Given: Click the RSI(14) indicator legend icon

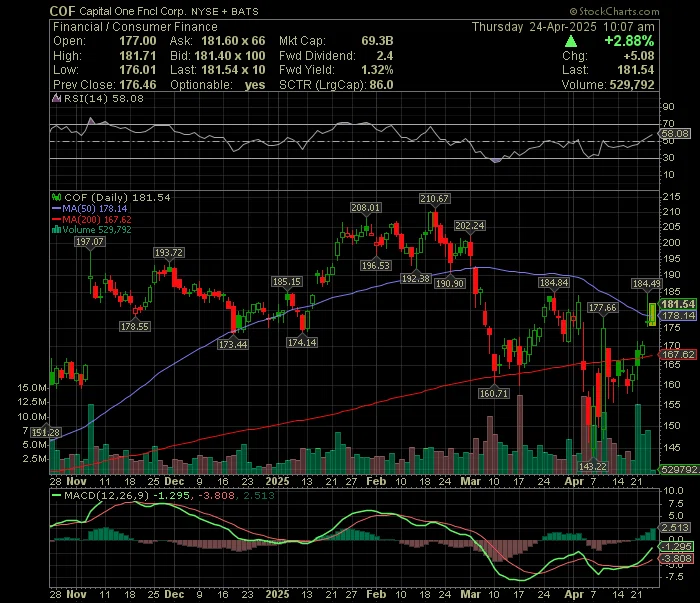Looking at the screenshot, I should click(56, 98).
